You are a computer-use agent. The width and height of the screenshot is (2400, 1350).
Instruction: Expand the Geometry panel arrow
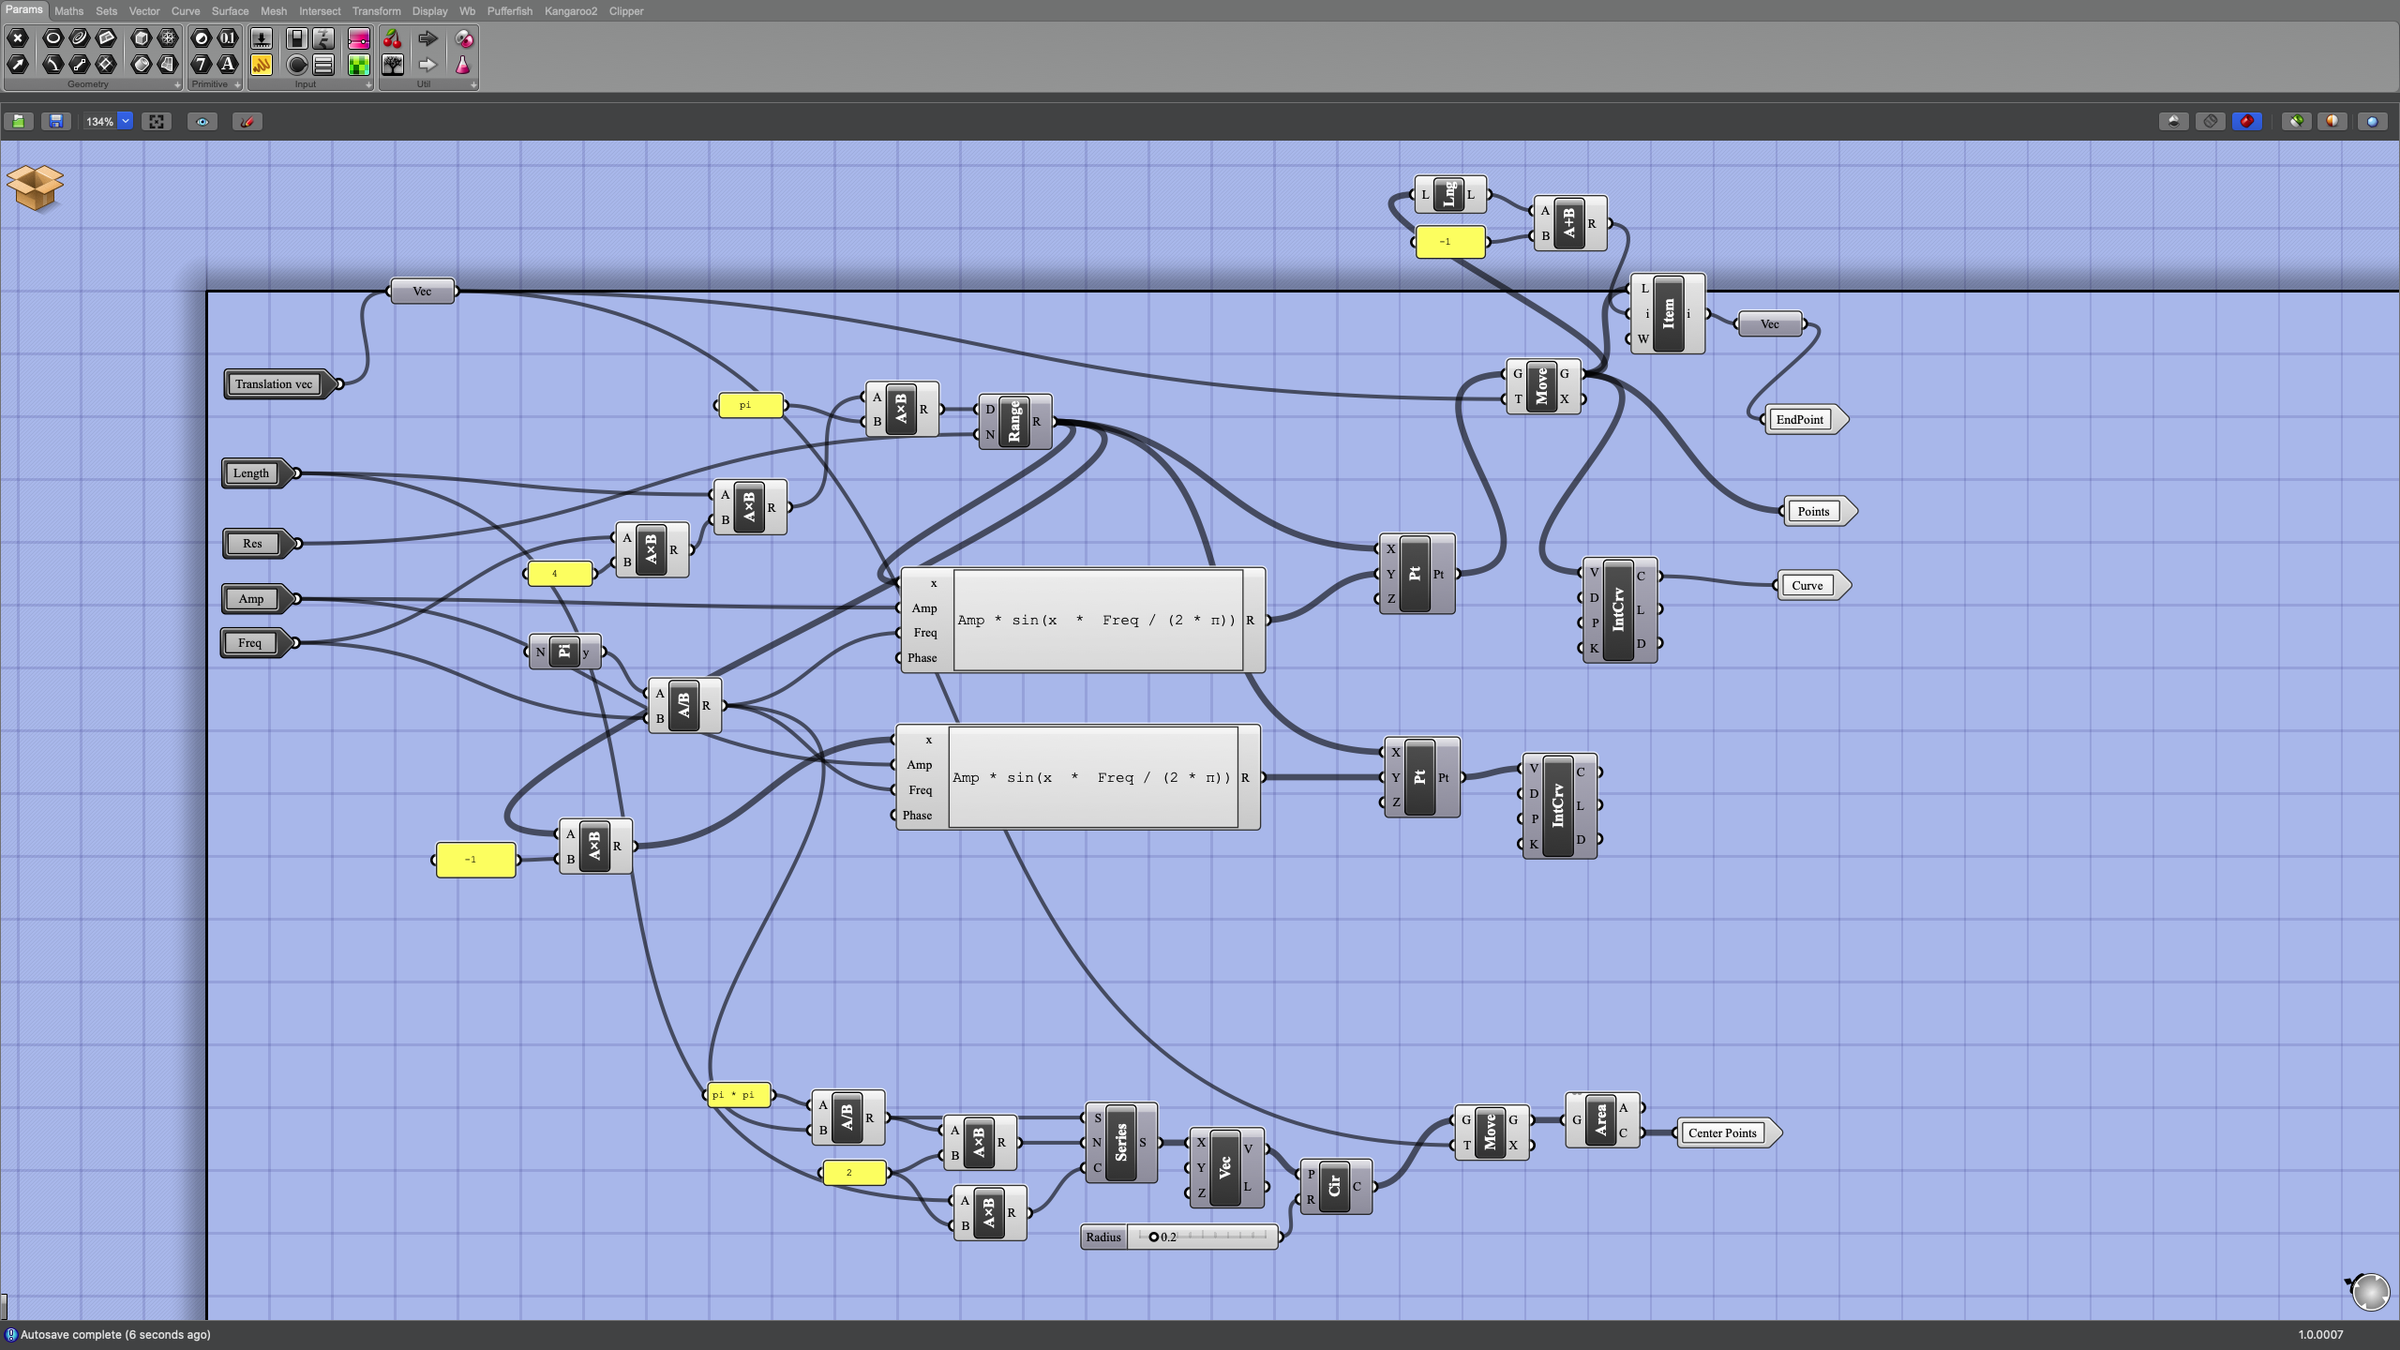[177, 85]
